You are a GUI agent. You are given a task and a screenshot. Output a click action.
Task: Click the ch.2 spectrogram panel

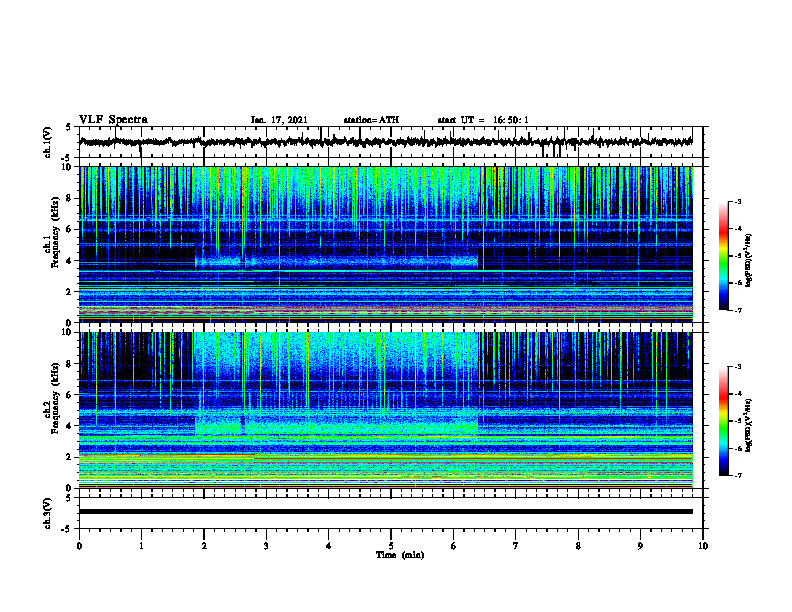pos(386,410)
